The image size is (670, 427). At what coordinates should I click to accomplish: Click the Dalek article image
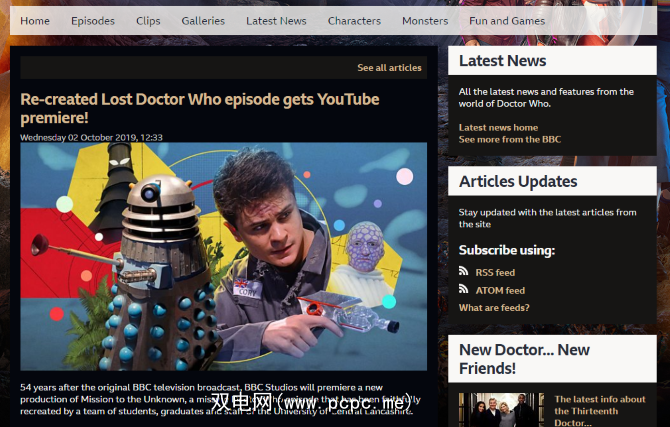point(223,256)
